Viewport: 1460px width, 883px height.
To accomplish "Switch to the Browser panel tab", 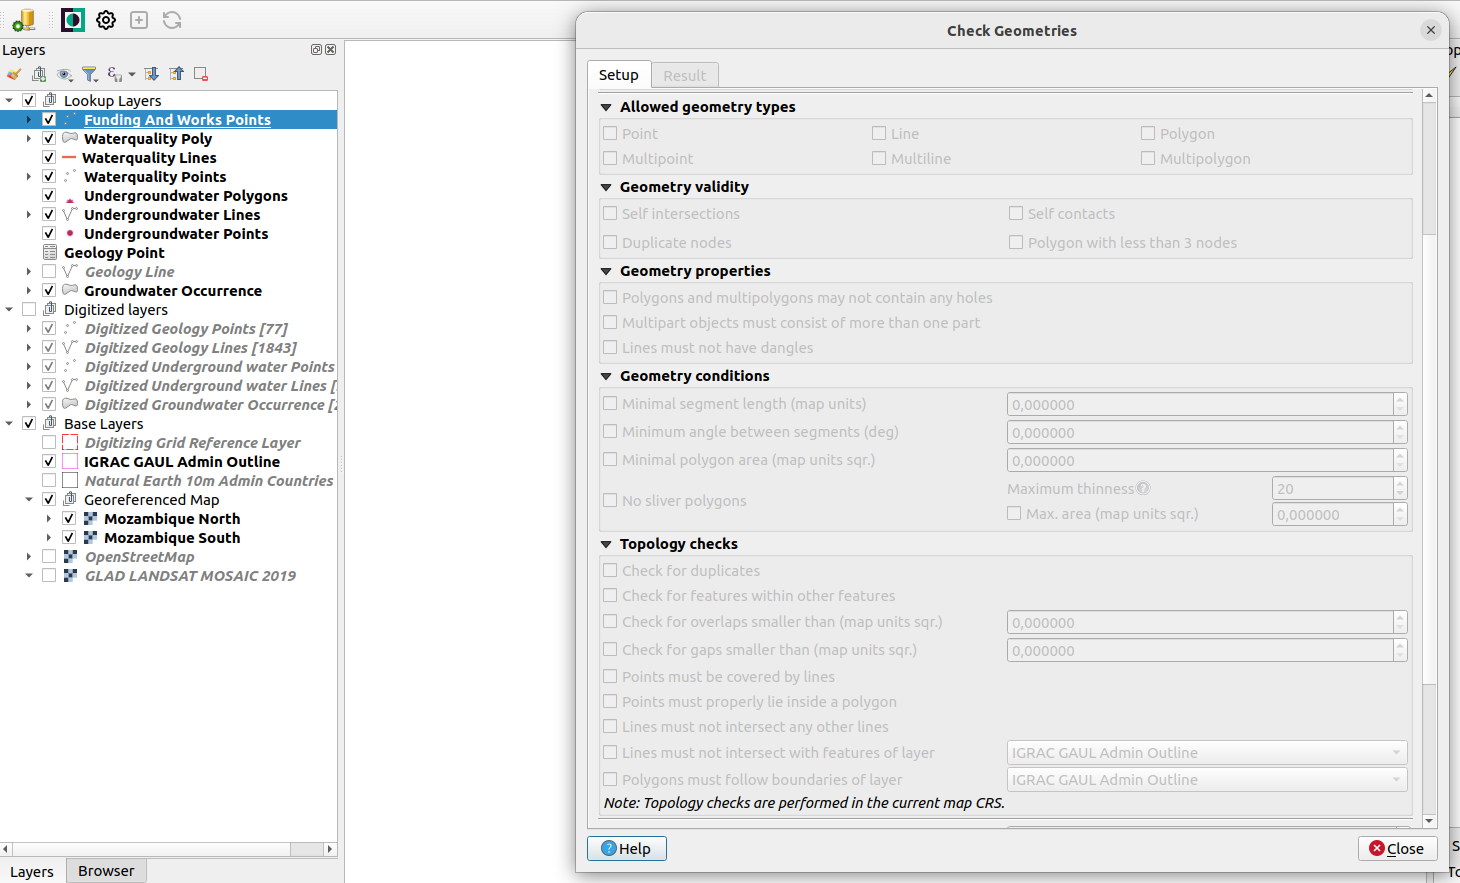I will (x=106, y=871).
